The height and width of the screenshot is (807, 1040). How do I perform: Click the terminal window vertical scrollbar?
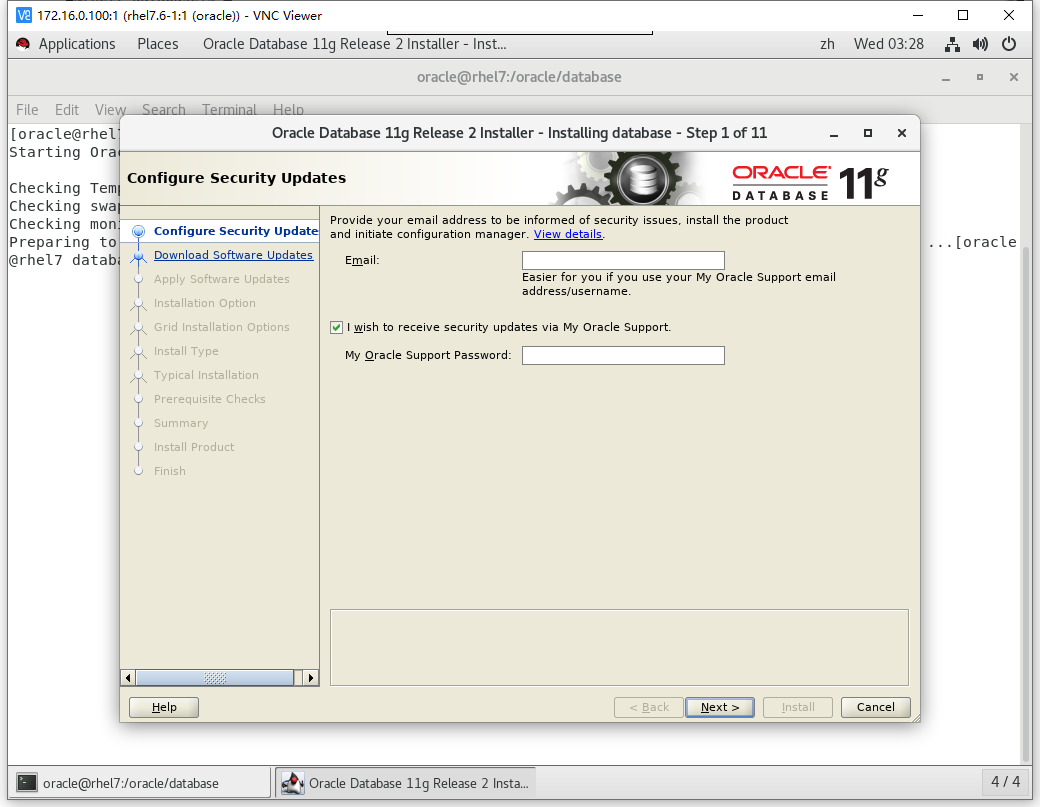point(1027,504)
